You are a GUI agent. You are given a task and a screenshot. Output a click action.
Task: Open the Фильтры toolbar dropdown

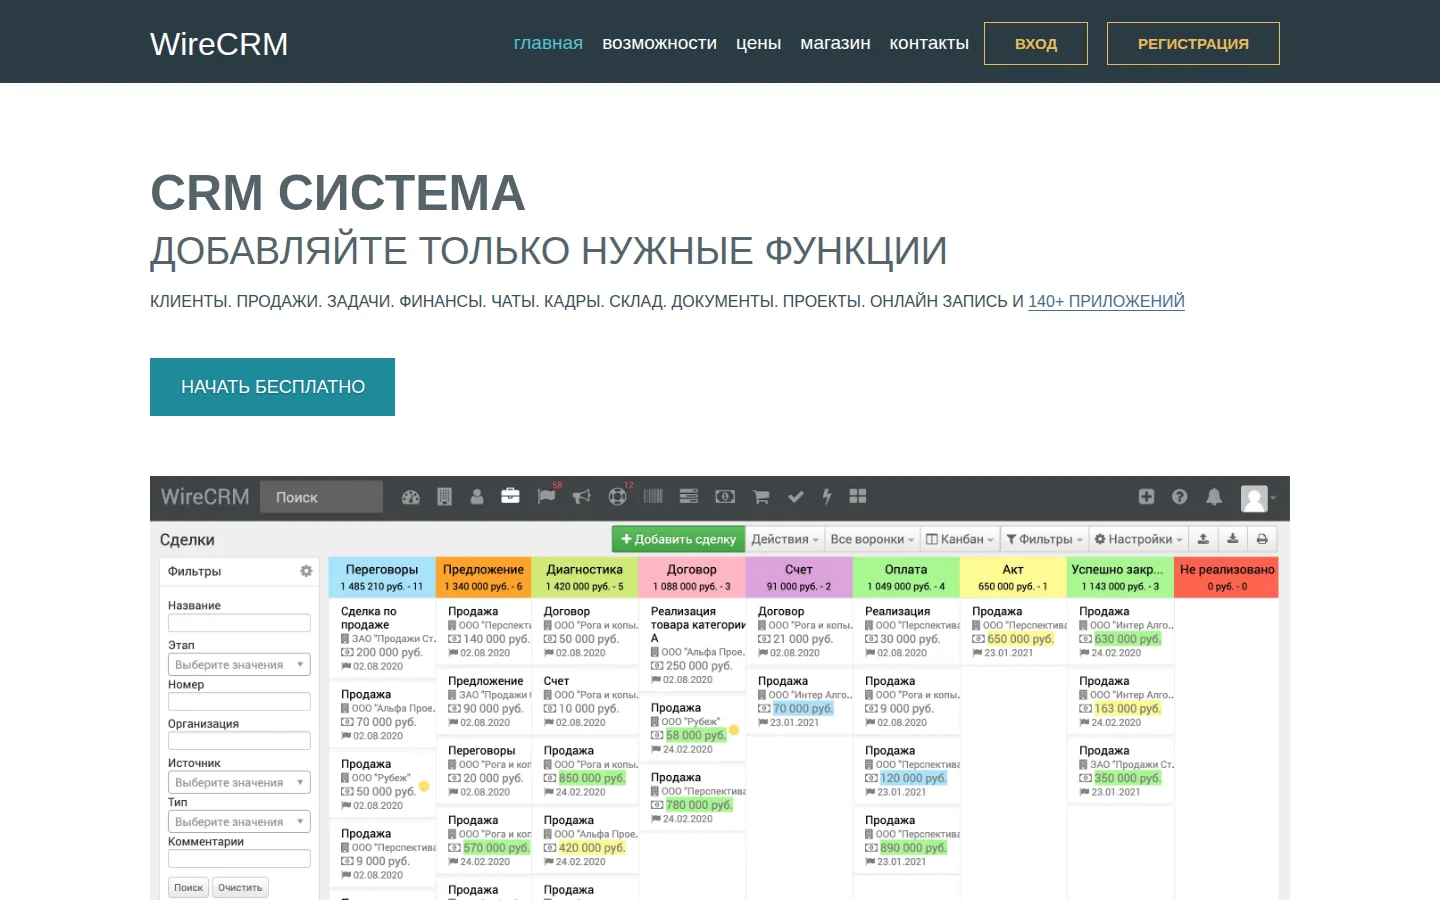tap(1044, 539)
